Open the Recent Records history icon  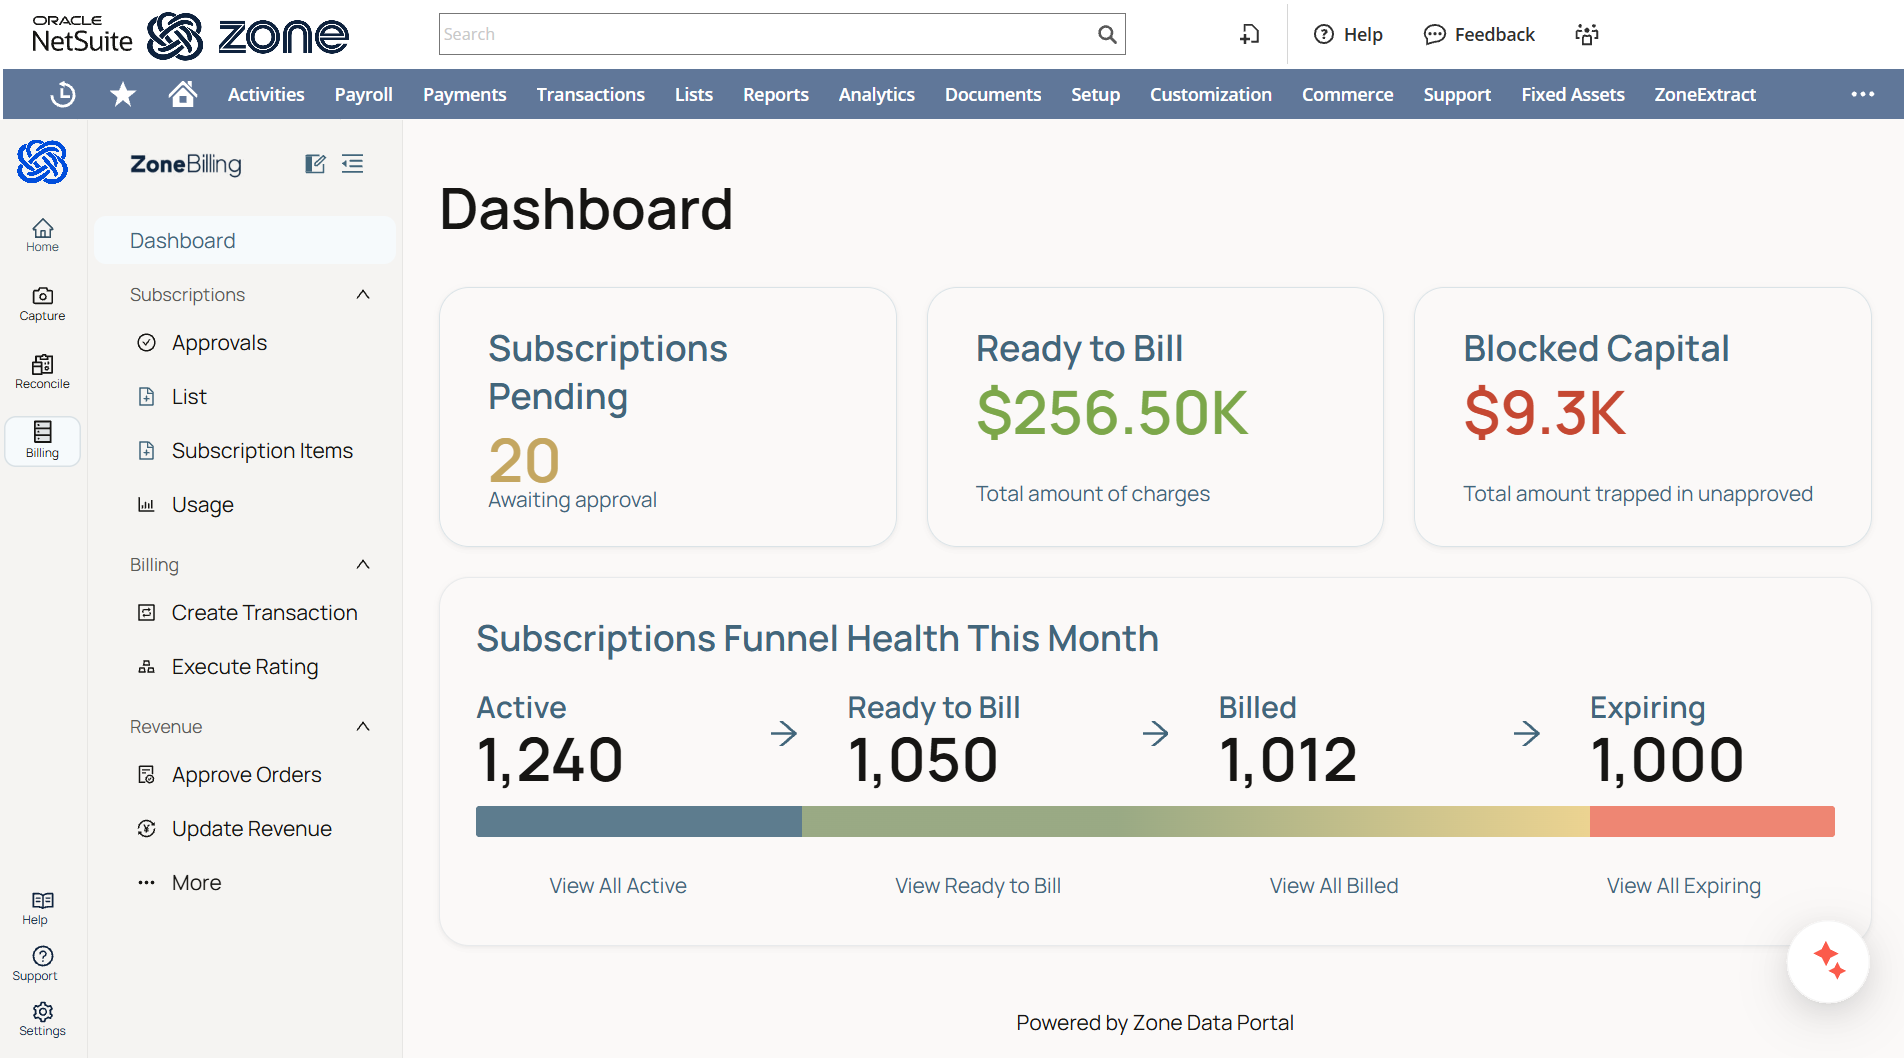[x=63, y=94]
